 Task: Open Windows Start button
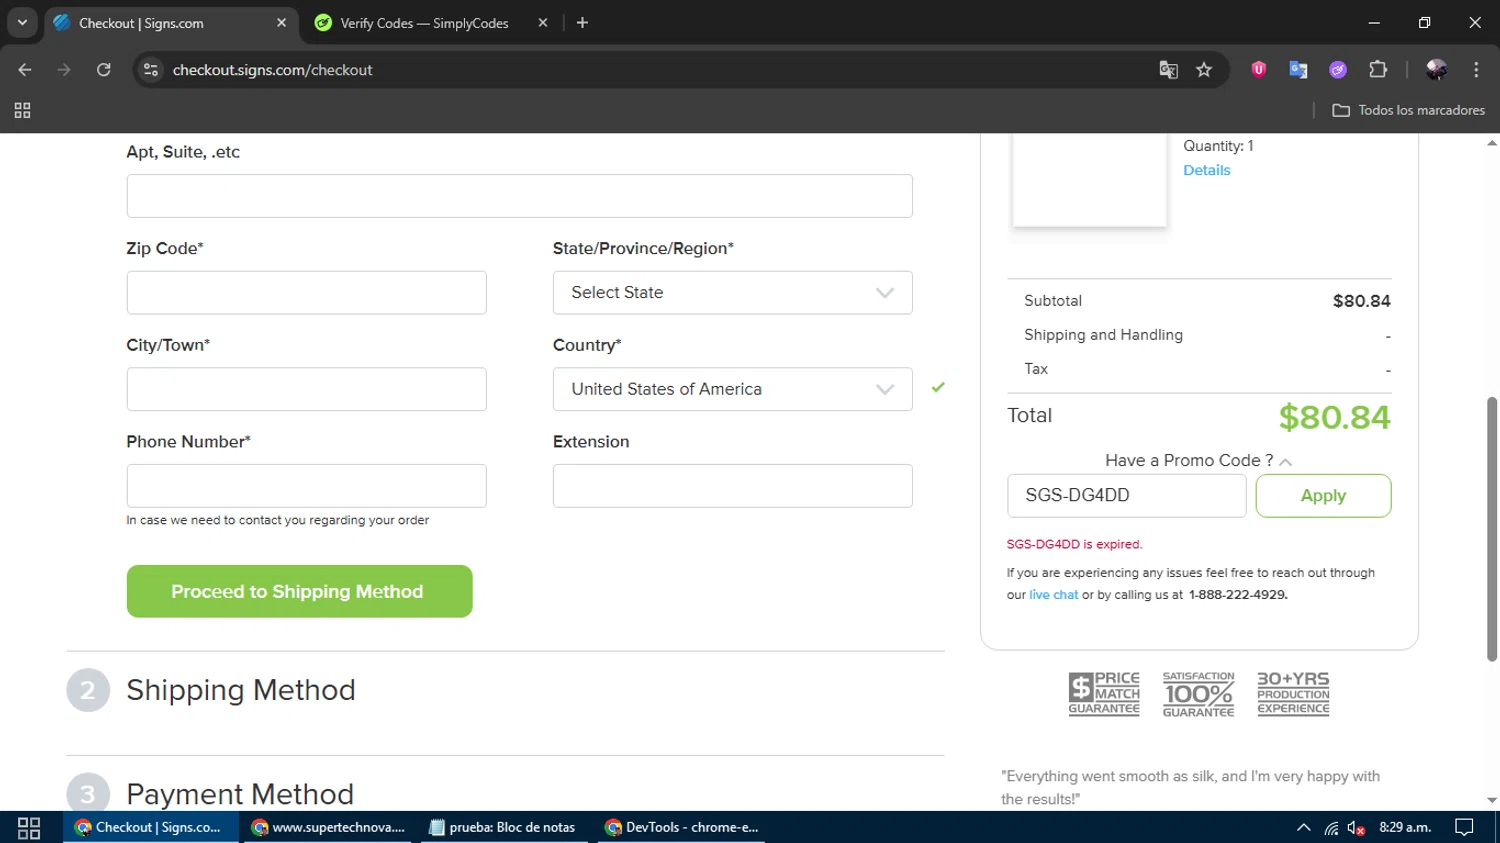tap(29, 827)
